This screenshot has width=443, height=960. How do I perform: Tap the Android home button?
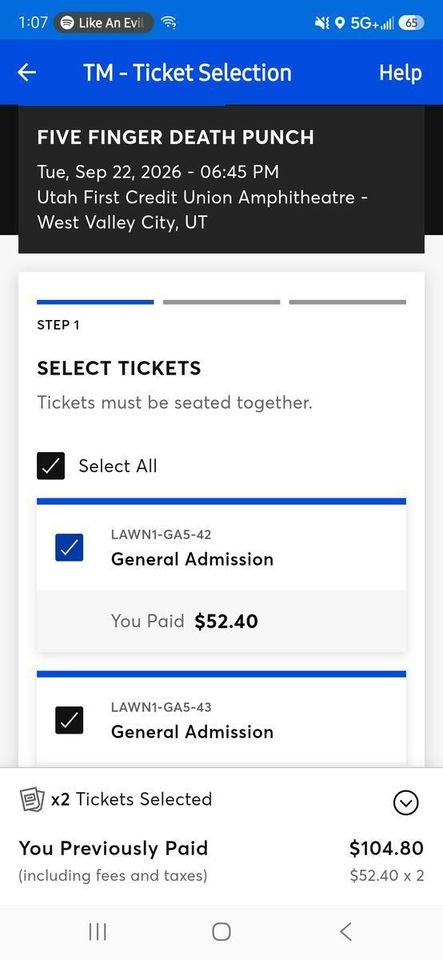(222, 932)
